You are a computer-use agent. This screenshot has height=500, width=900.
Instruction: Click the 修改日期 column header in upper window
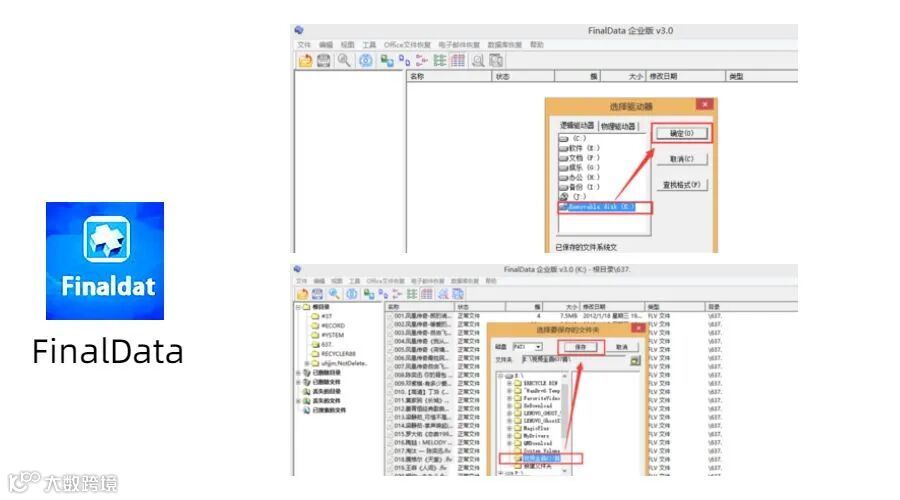686,76
